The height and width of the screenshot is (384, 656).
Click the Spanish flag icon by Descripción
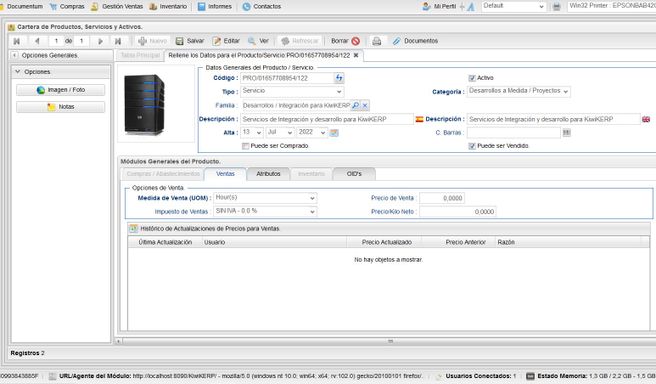[x=419, y=119]
